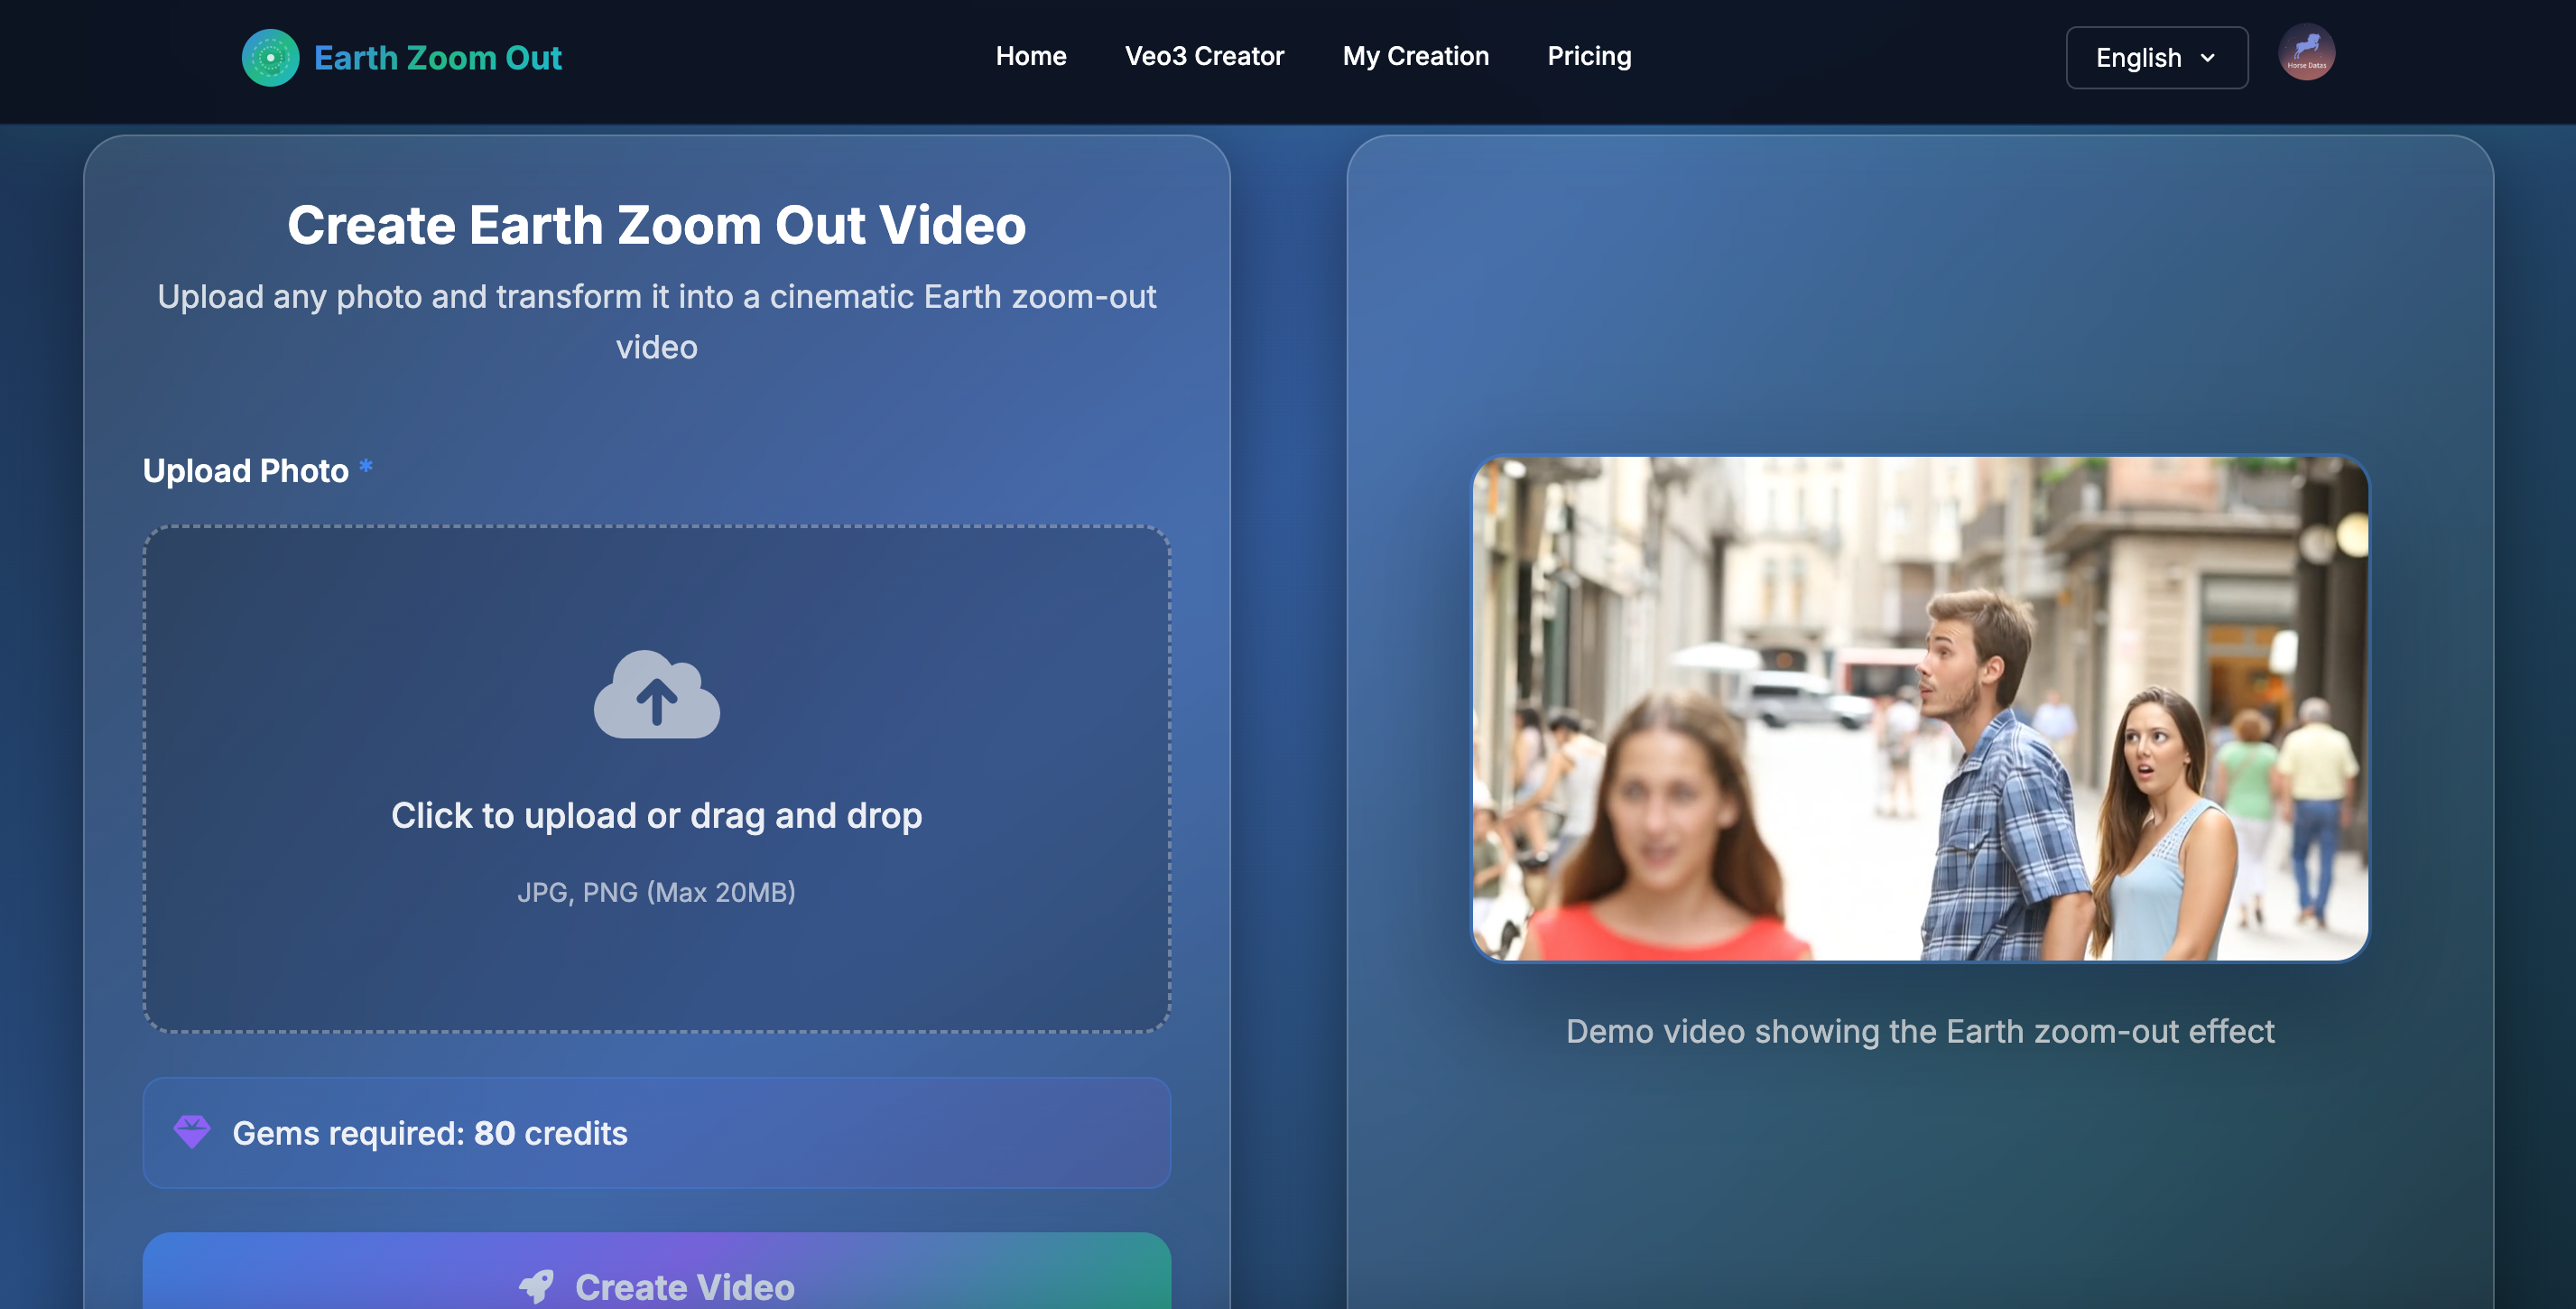Play the demo video thumbnail
Image resolution: width=2576 pixels, height=1309 pixels.
[1920, 709]
